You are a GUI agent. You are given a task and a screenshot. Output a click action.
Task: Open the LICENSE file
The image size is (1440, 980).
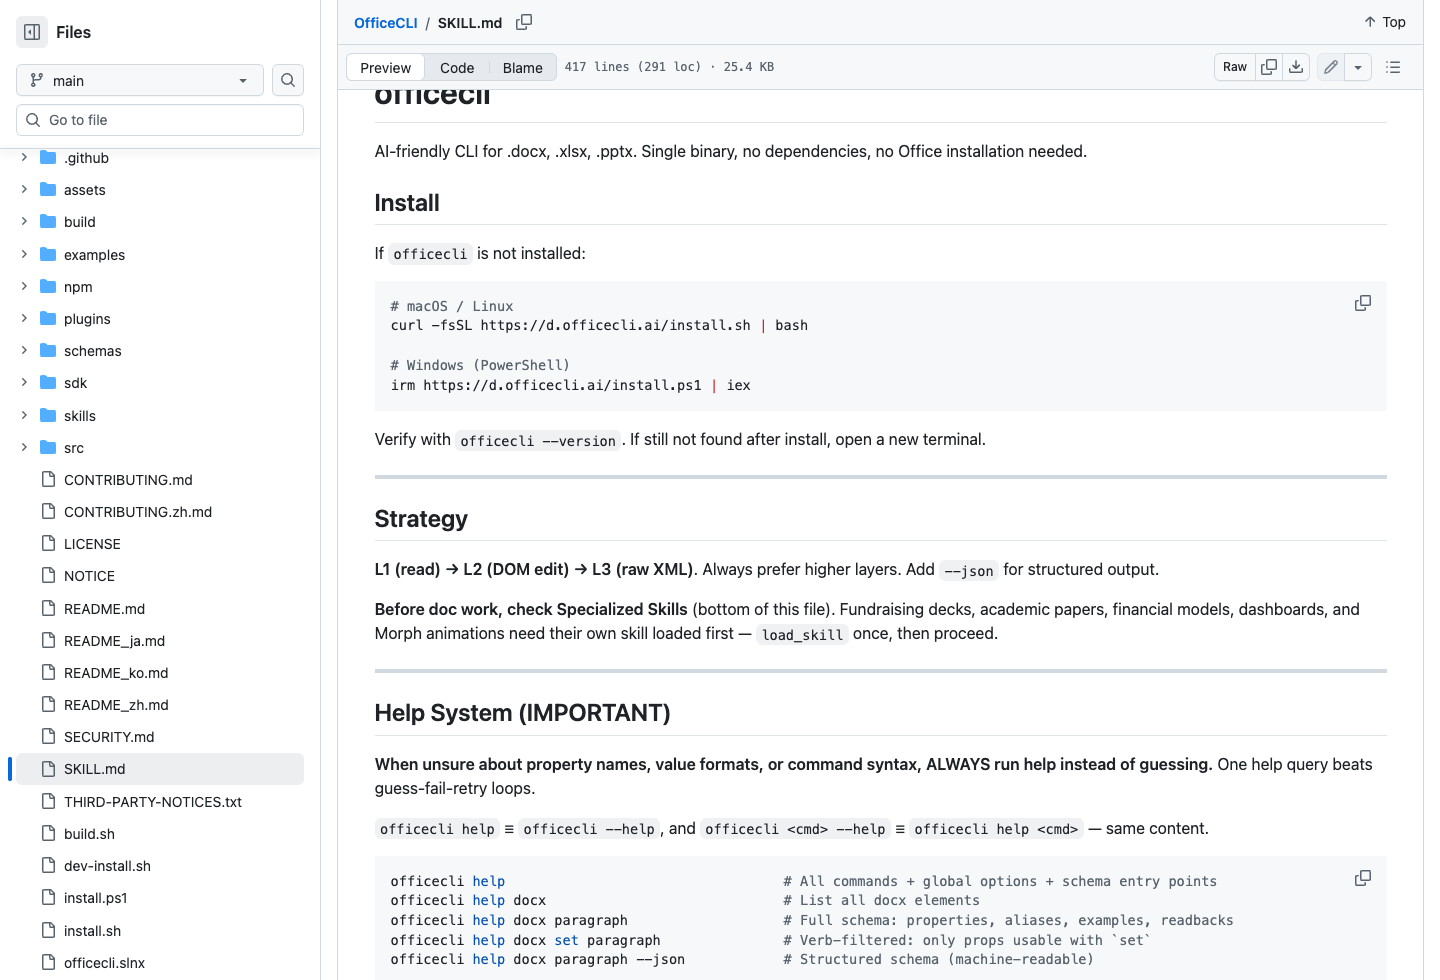(92, 544)
